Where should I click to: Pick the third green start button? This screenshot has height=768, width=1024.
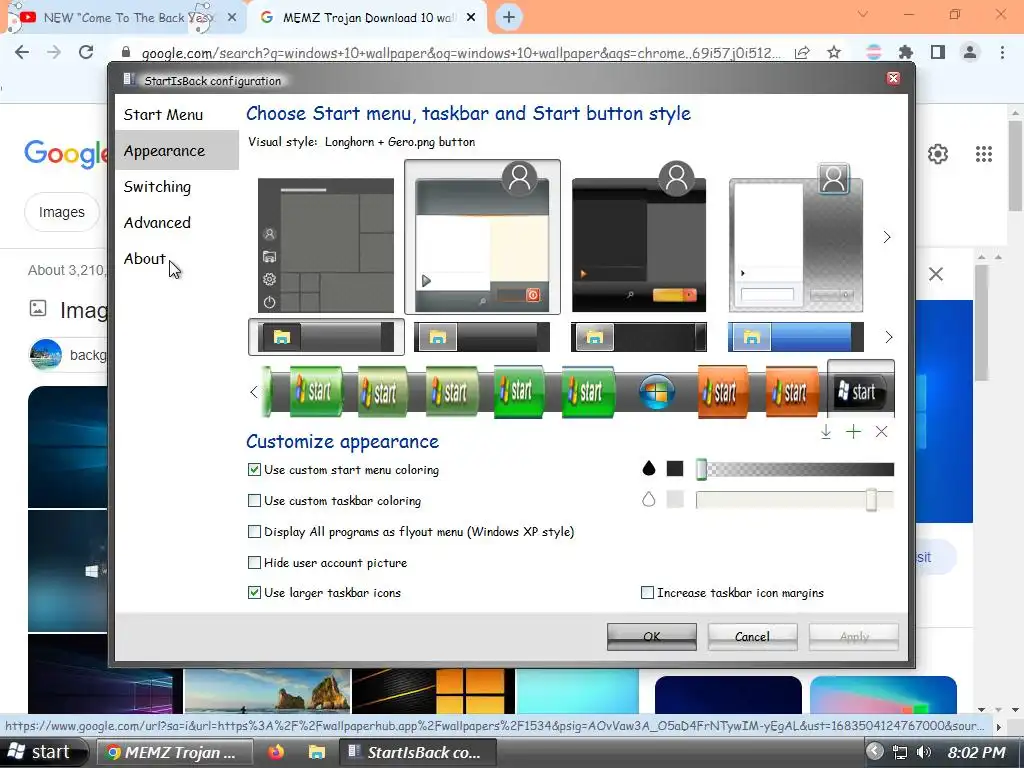[x=451, y=392]
